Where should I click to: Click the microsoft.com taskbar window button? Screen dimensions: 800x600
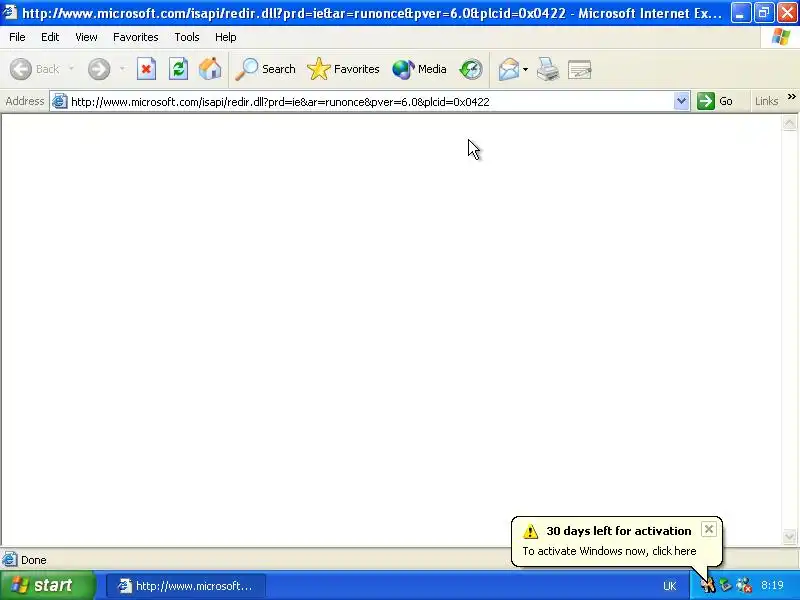(x=186, y=586)
